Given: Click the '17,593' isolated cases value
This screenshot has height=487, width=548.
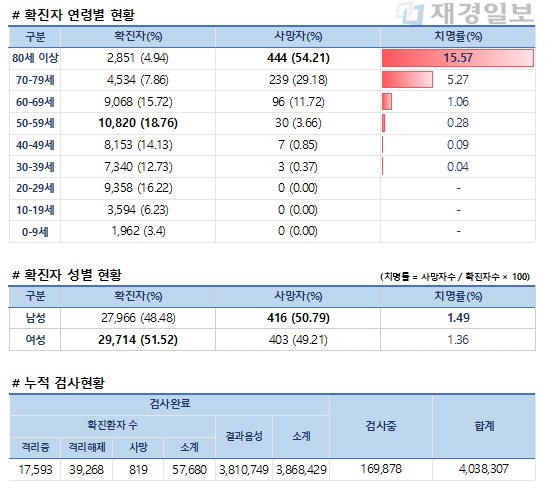Looking at the screenshot, I should [35, 470].
